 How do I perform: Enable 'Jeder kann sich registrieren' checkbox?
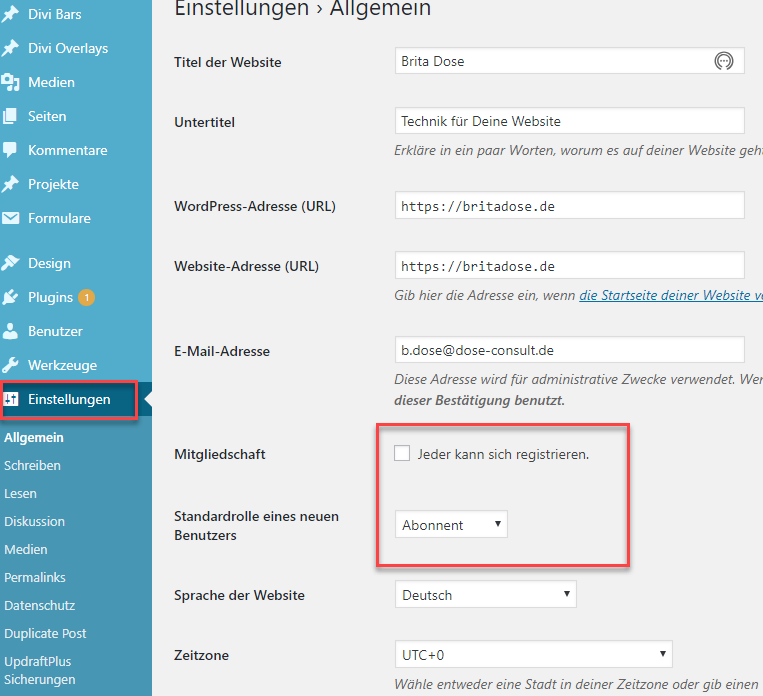pyautogui.click(x=402, y=454)
